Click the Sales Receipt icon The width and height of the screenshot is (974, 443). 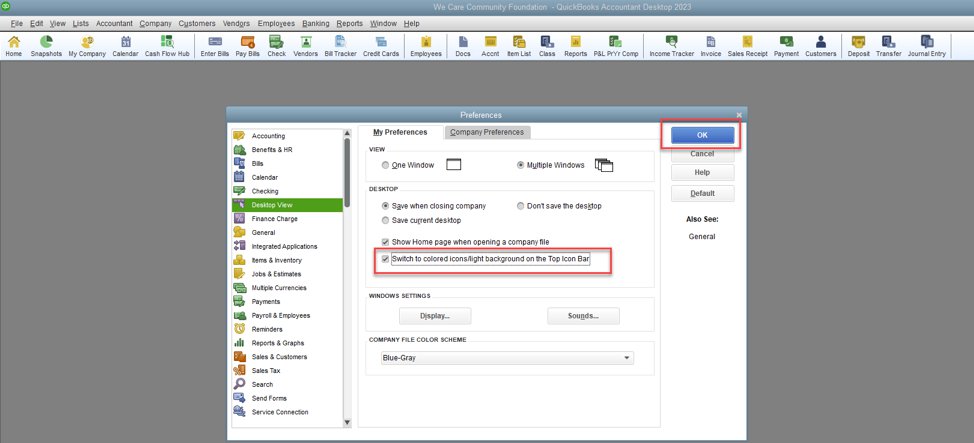coord(749,45)
